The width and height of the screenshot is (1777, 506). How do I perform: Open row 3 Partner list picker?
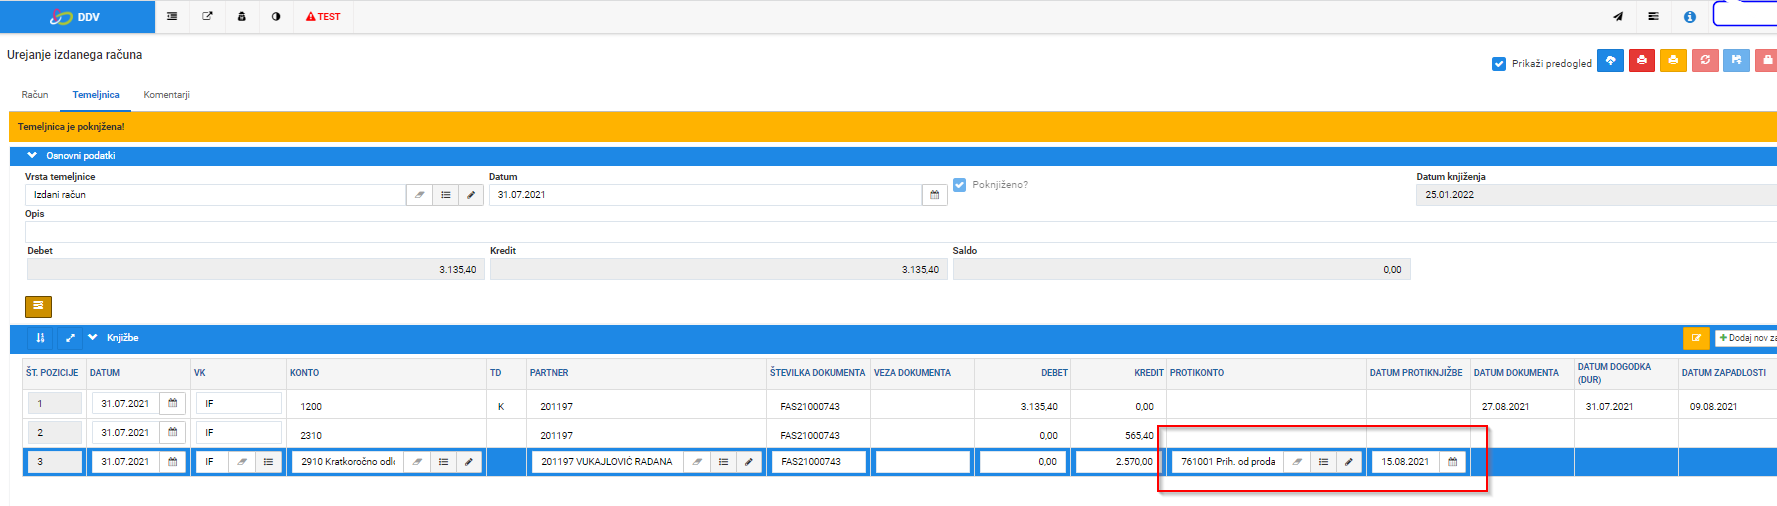click(x=723, y=462)
